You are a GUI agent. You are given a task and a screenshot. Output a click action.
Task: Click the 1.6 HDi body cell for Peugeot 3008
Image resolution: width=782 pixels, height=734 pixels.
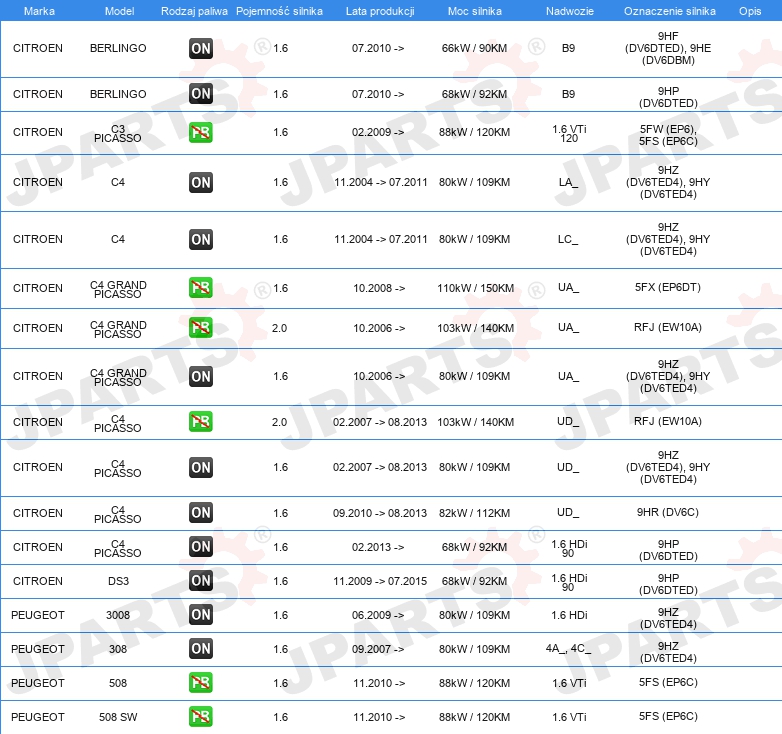point(569,615)
